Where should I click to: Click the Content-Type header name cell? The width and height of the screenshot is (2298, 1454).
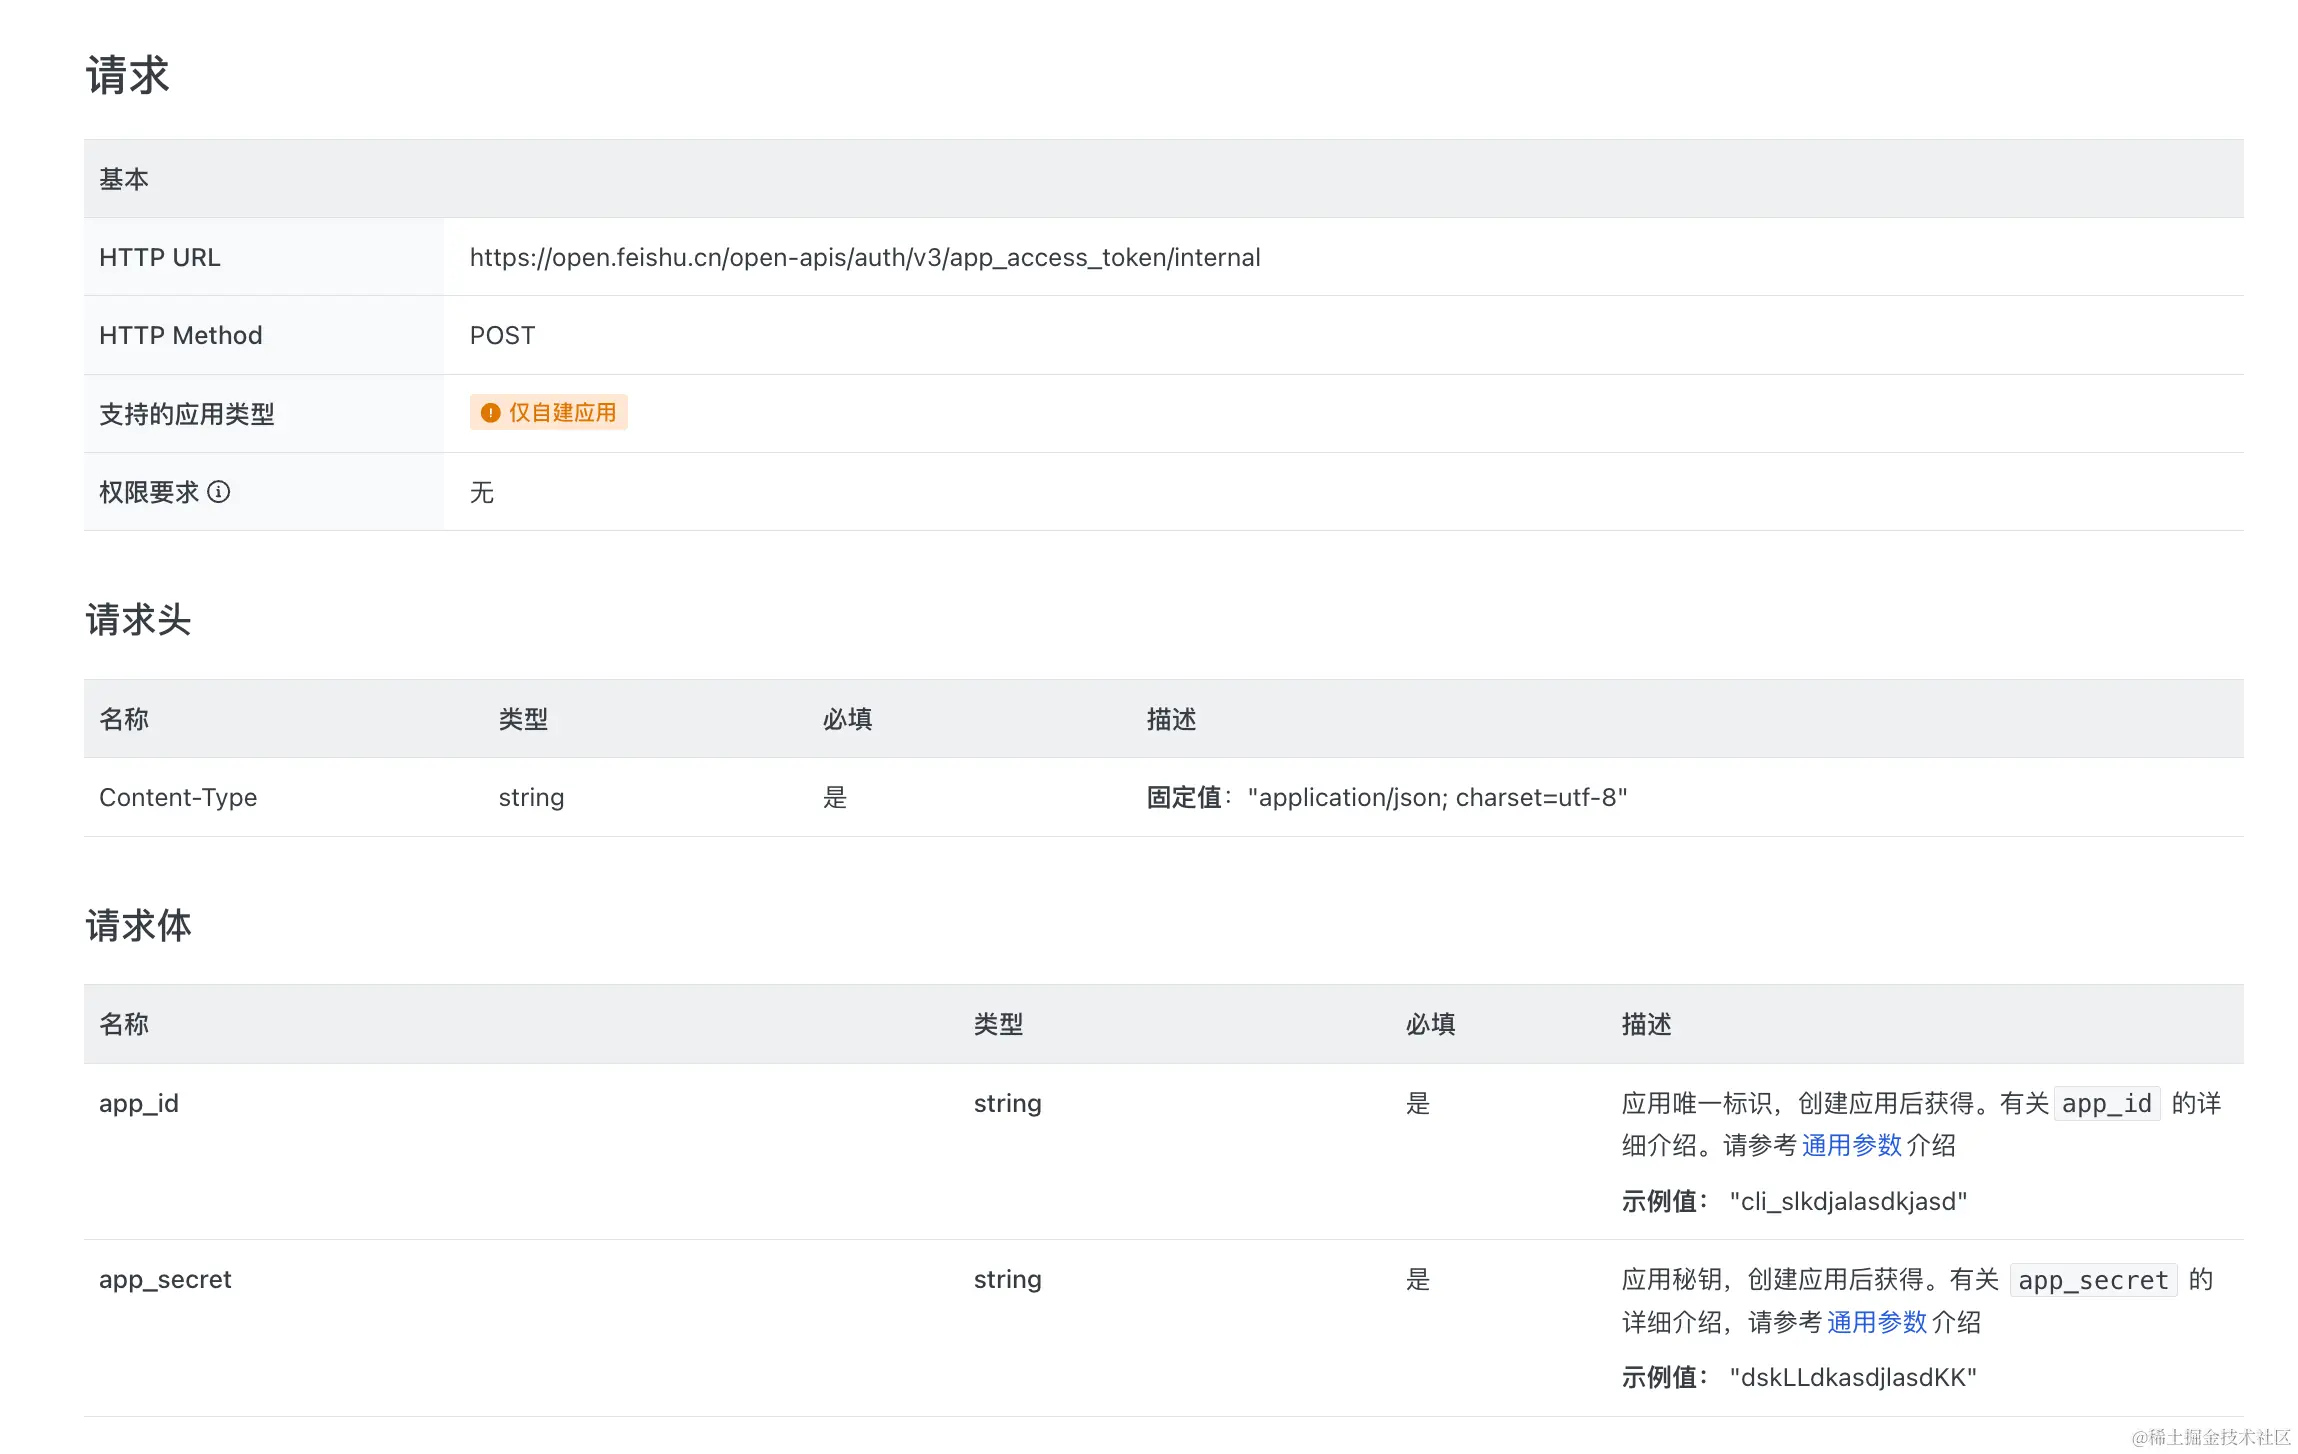point(178,798)
